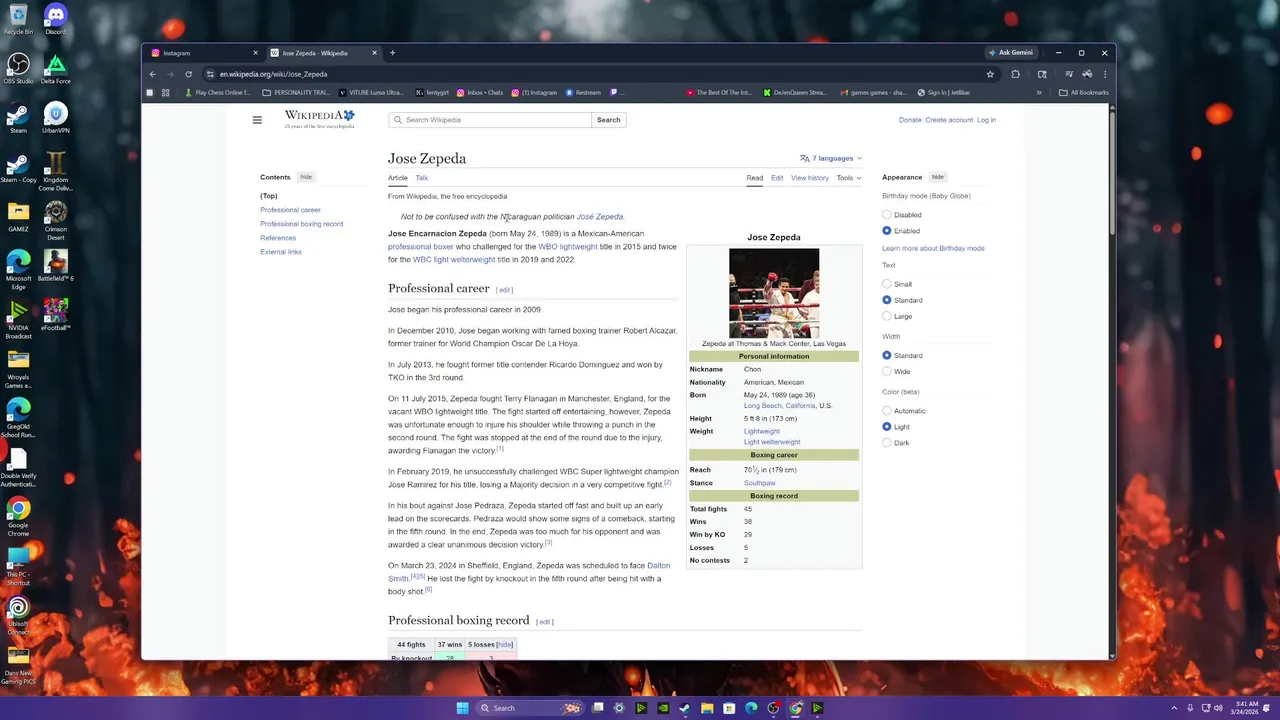Viewport: 1280px width, 720px height.
Task: Hide the boxing record summary table
Action: point(505,645)
